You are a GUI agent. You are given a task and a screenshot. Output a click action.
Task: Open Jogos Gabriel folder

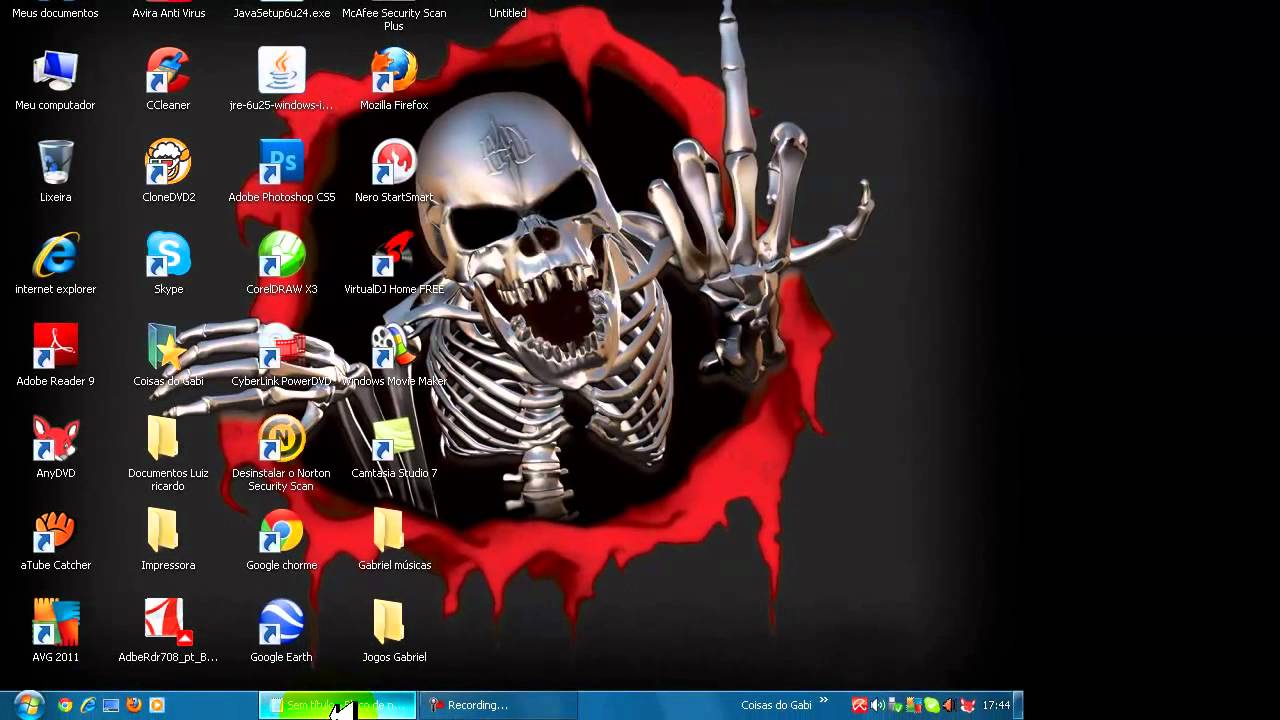394,632
